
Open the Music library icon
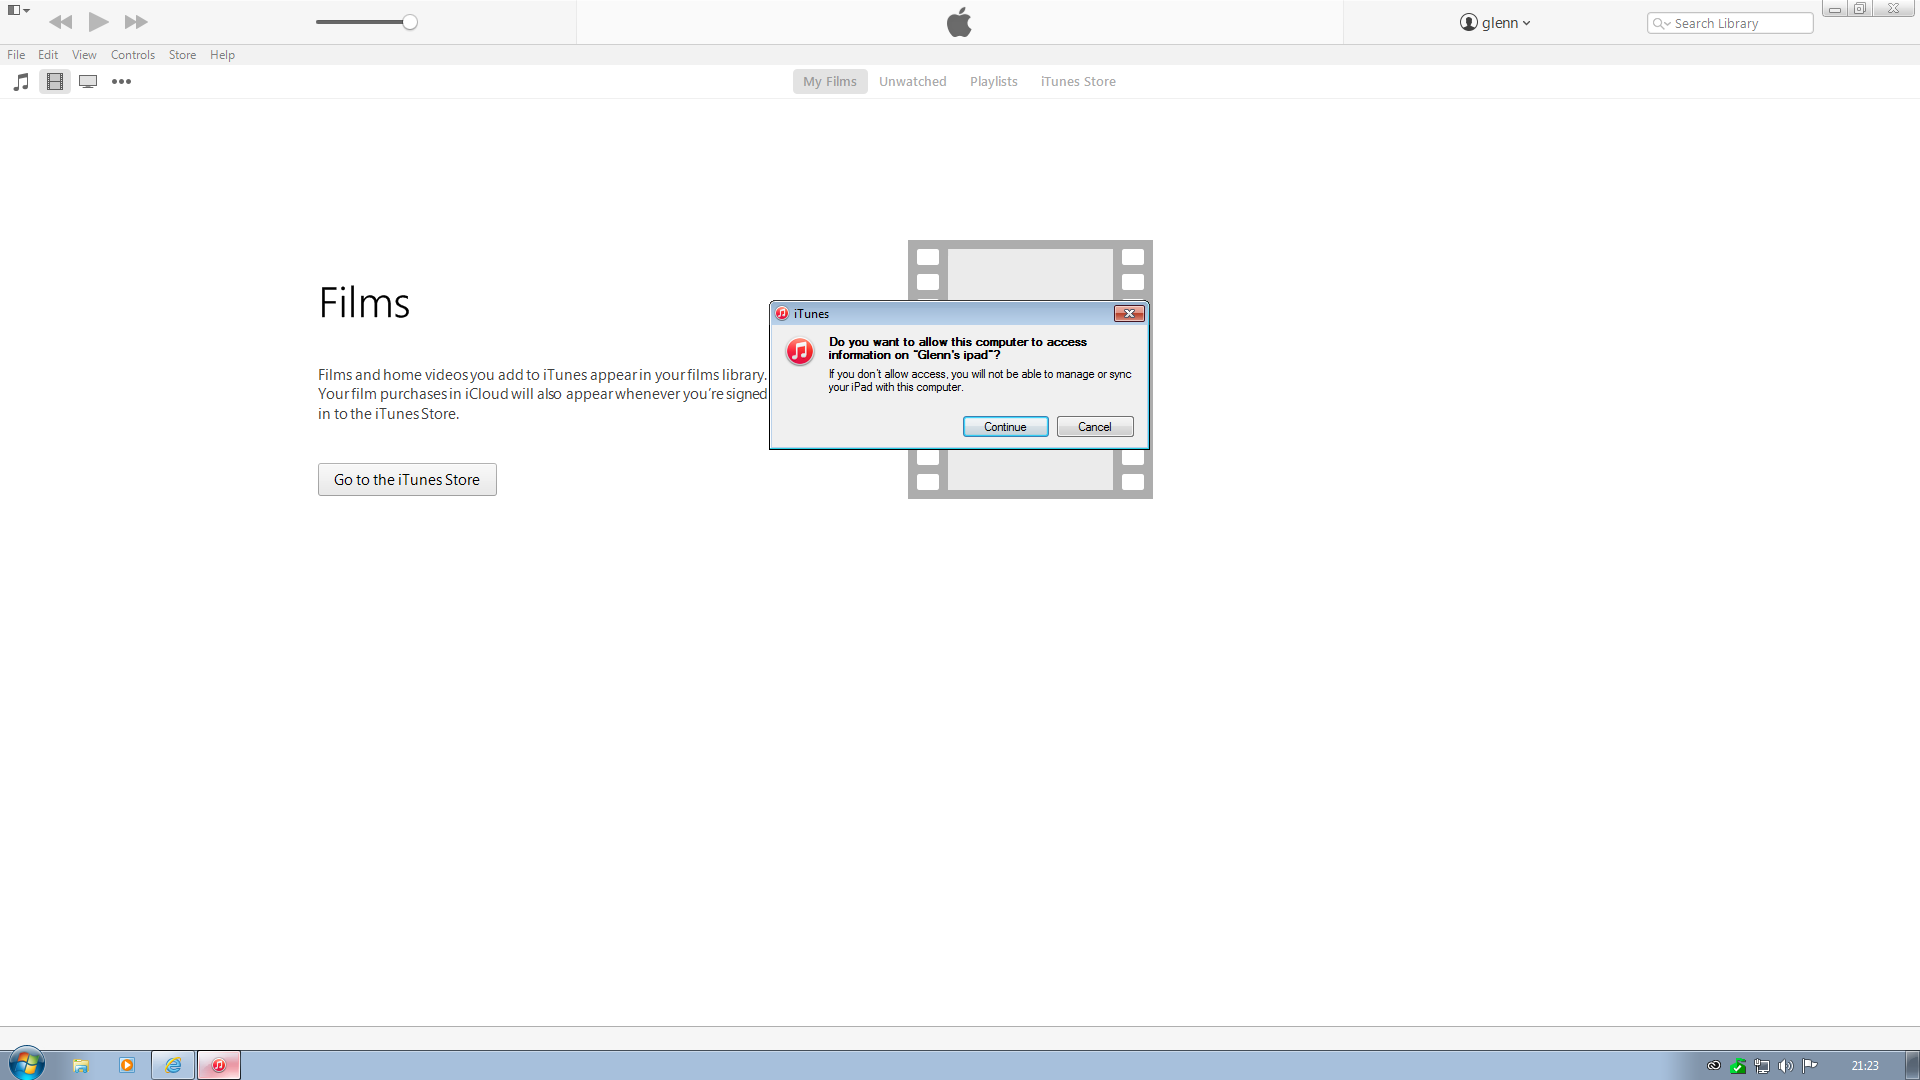point(21,82)
